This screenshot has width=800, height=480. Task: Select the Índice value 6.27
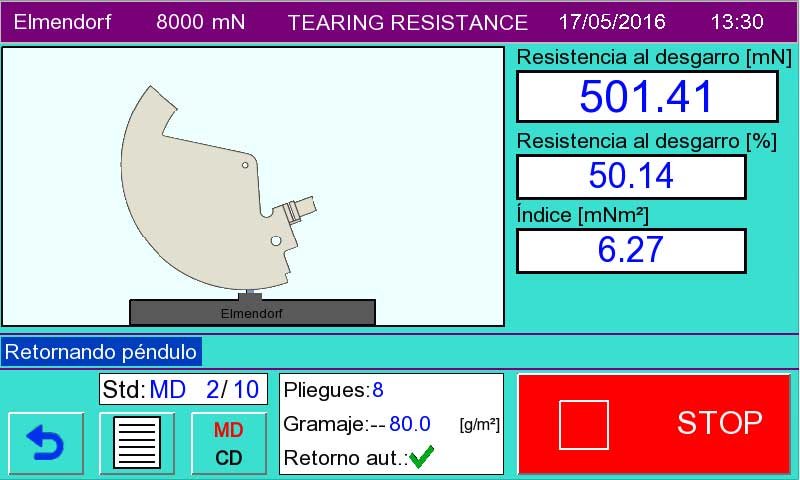[631, 250]
